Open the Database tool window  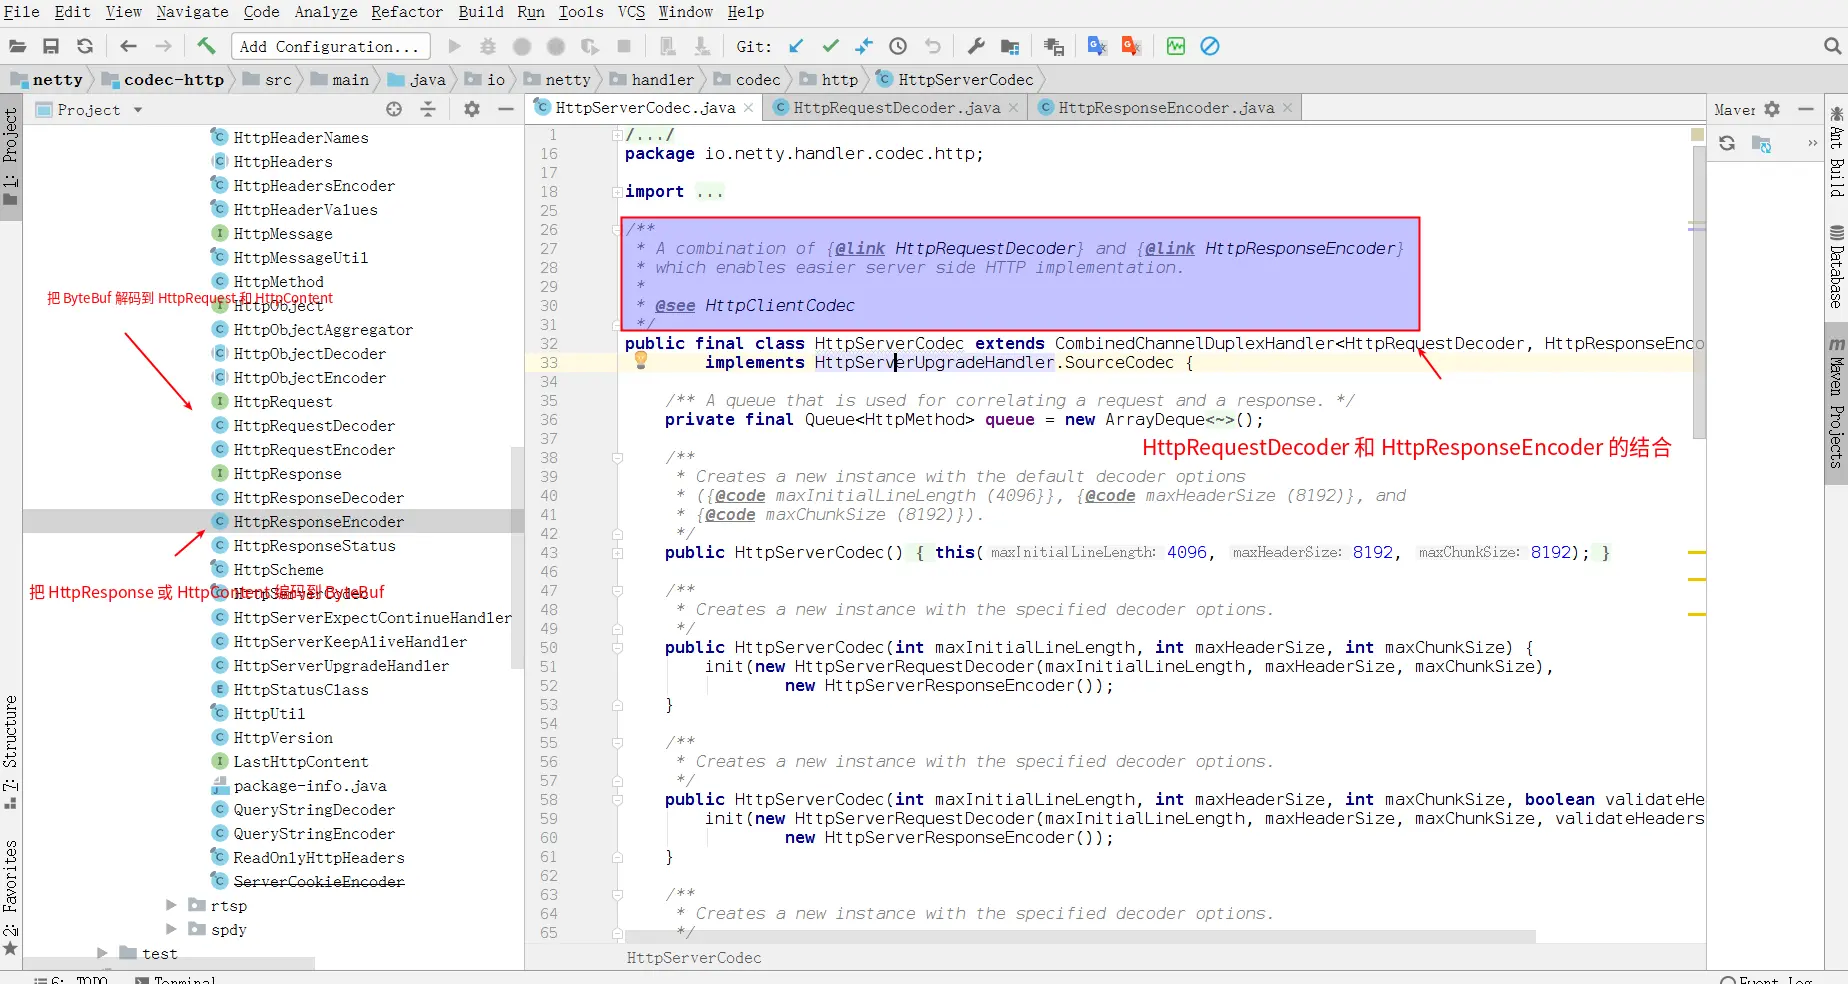(1836, 268)
